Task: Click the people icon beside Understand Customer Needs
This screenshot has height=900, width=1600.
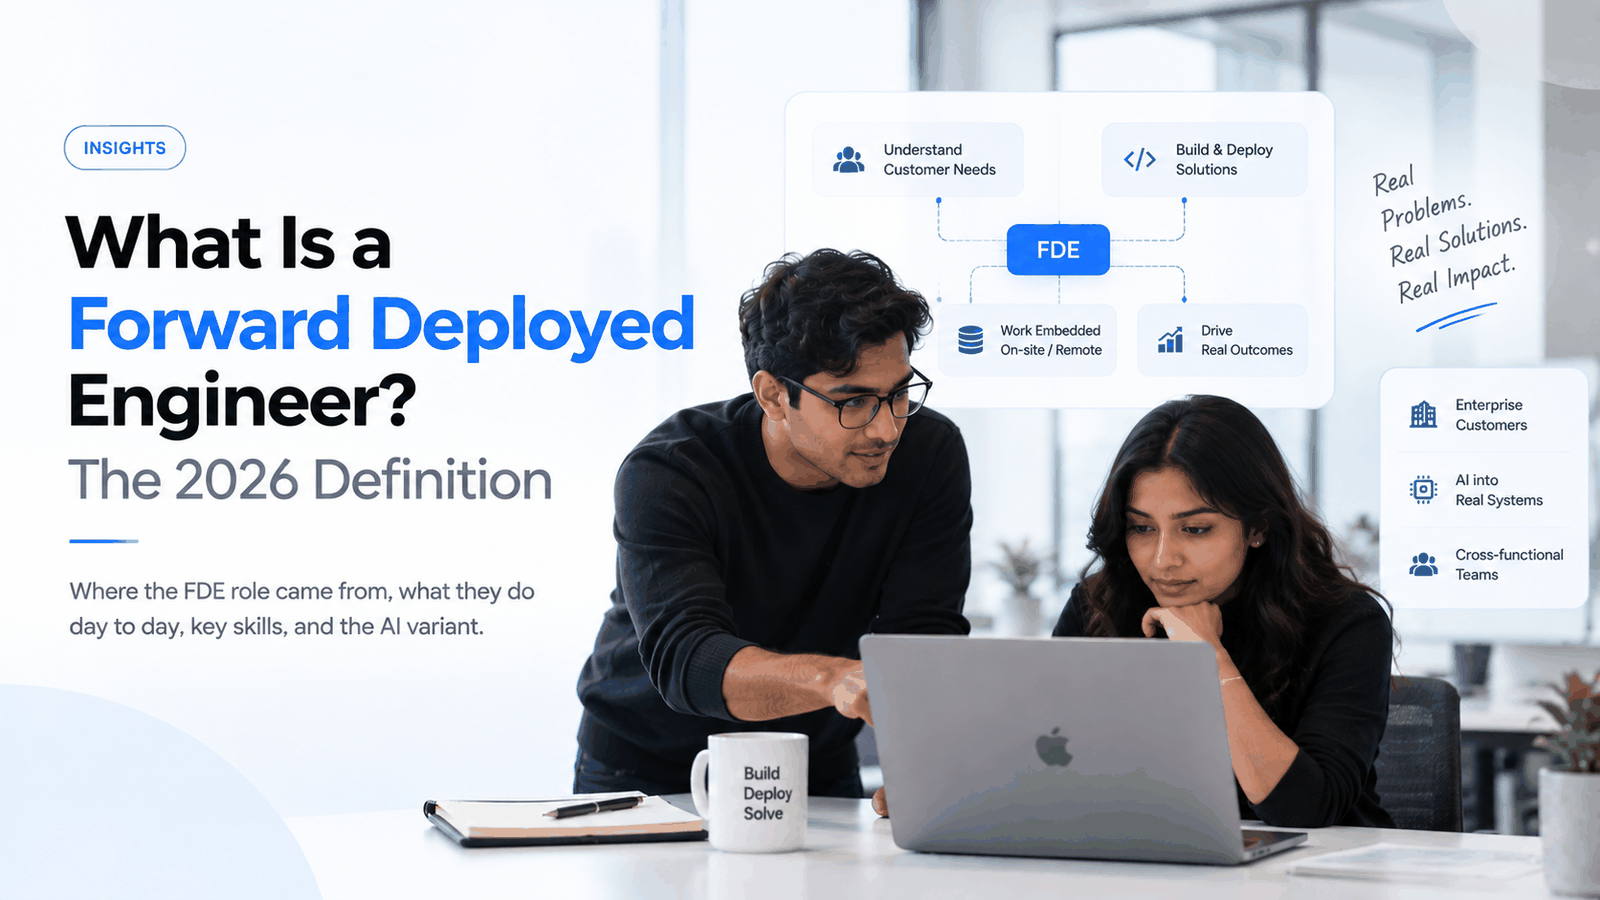Action: [x=849, y=160]
